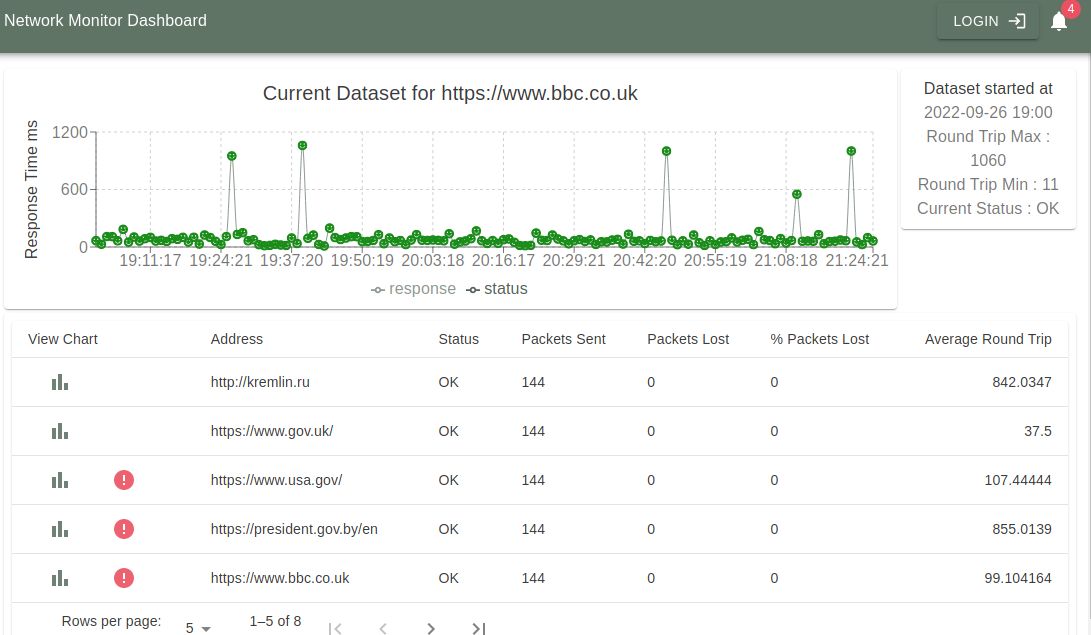View chart for https://www.bbc.co.uk
1091x635 pixels.
(x=59, y=578)
